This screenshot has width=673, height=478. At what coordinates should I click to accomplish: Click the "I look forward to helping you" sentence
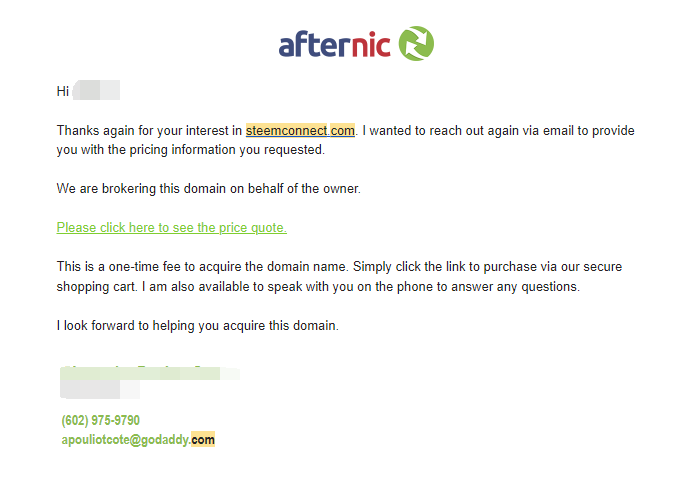[x=197, y=326]
